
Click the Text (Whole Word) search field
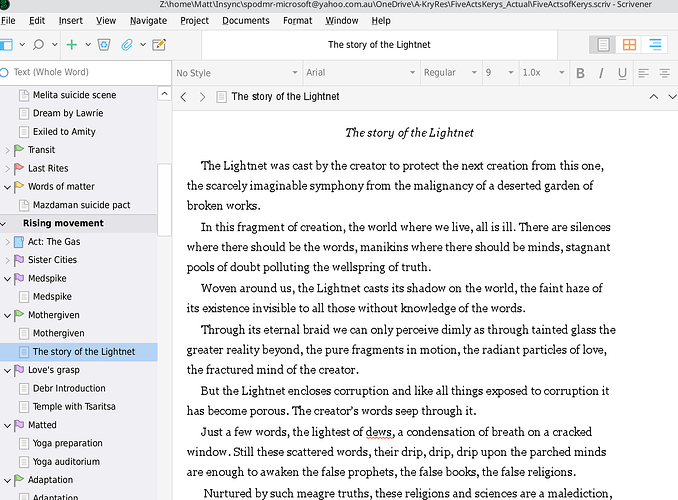coord(86,72)
